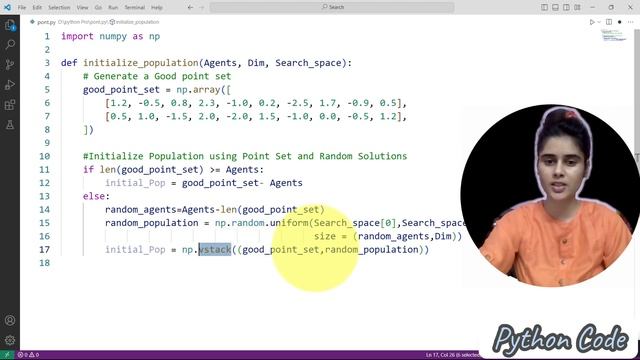The image size is (640, 360).
Task: Open the Go menu
Action: tap(98, 7)
